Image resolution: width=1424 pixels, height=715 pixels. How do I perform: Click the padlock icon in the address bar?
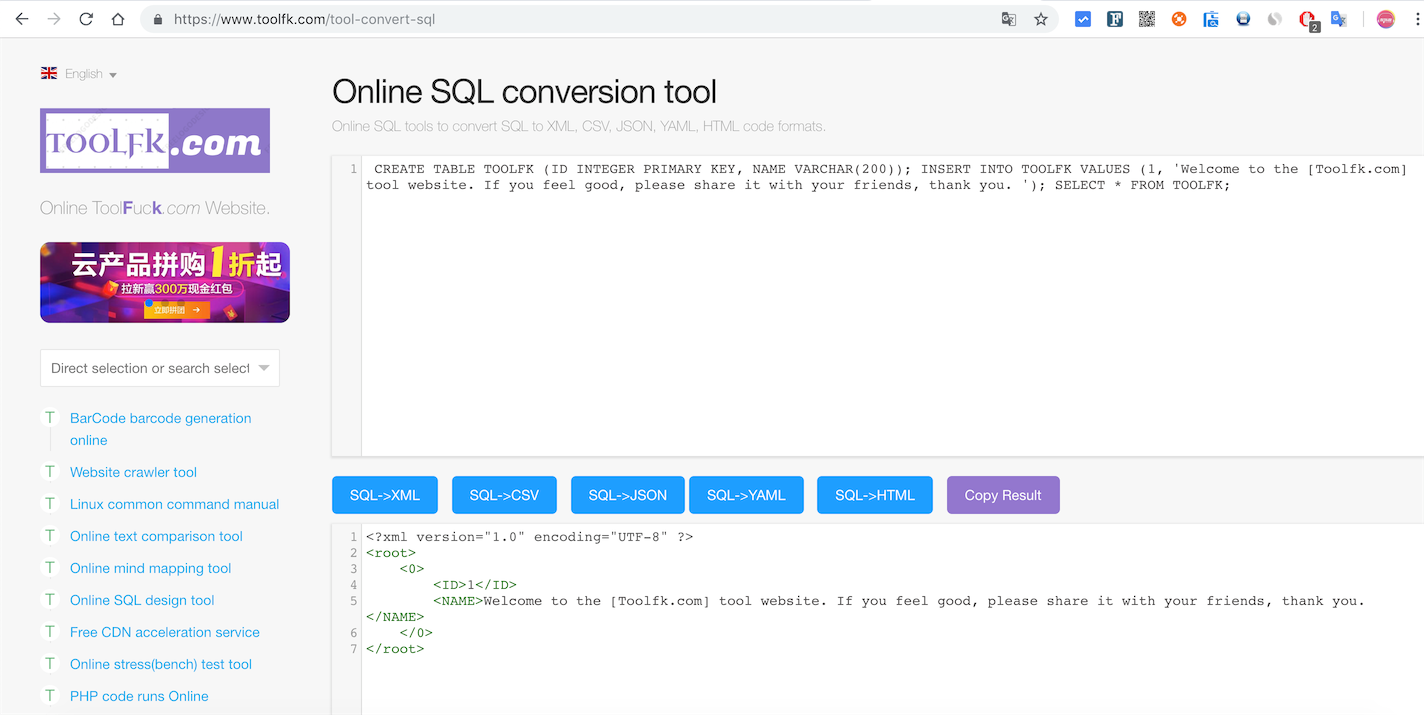156,18
